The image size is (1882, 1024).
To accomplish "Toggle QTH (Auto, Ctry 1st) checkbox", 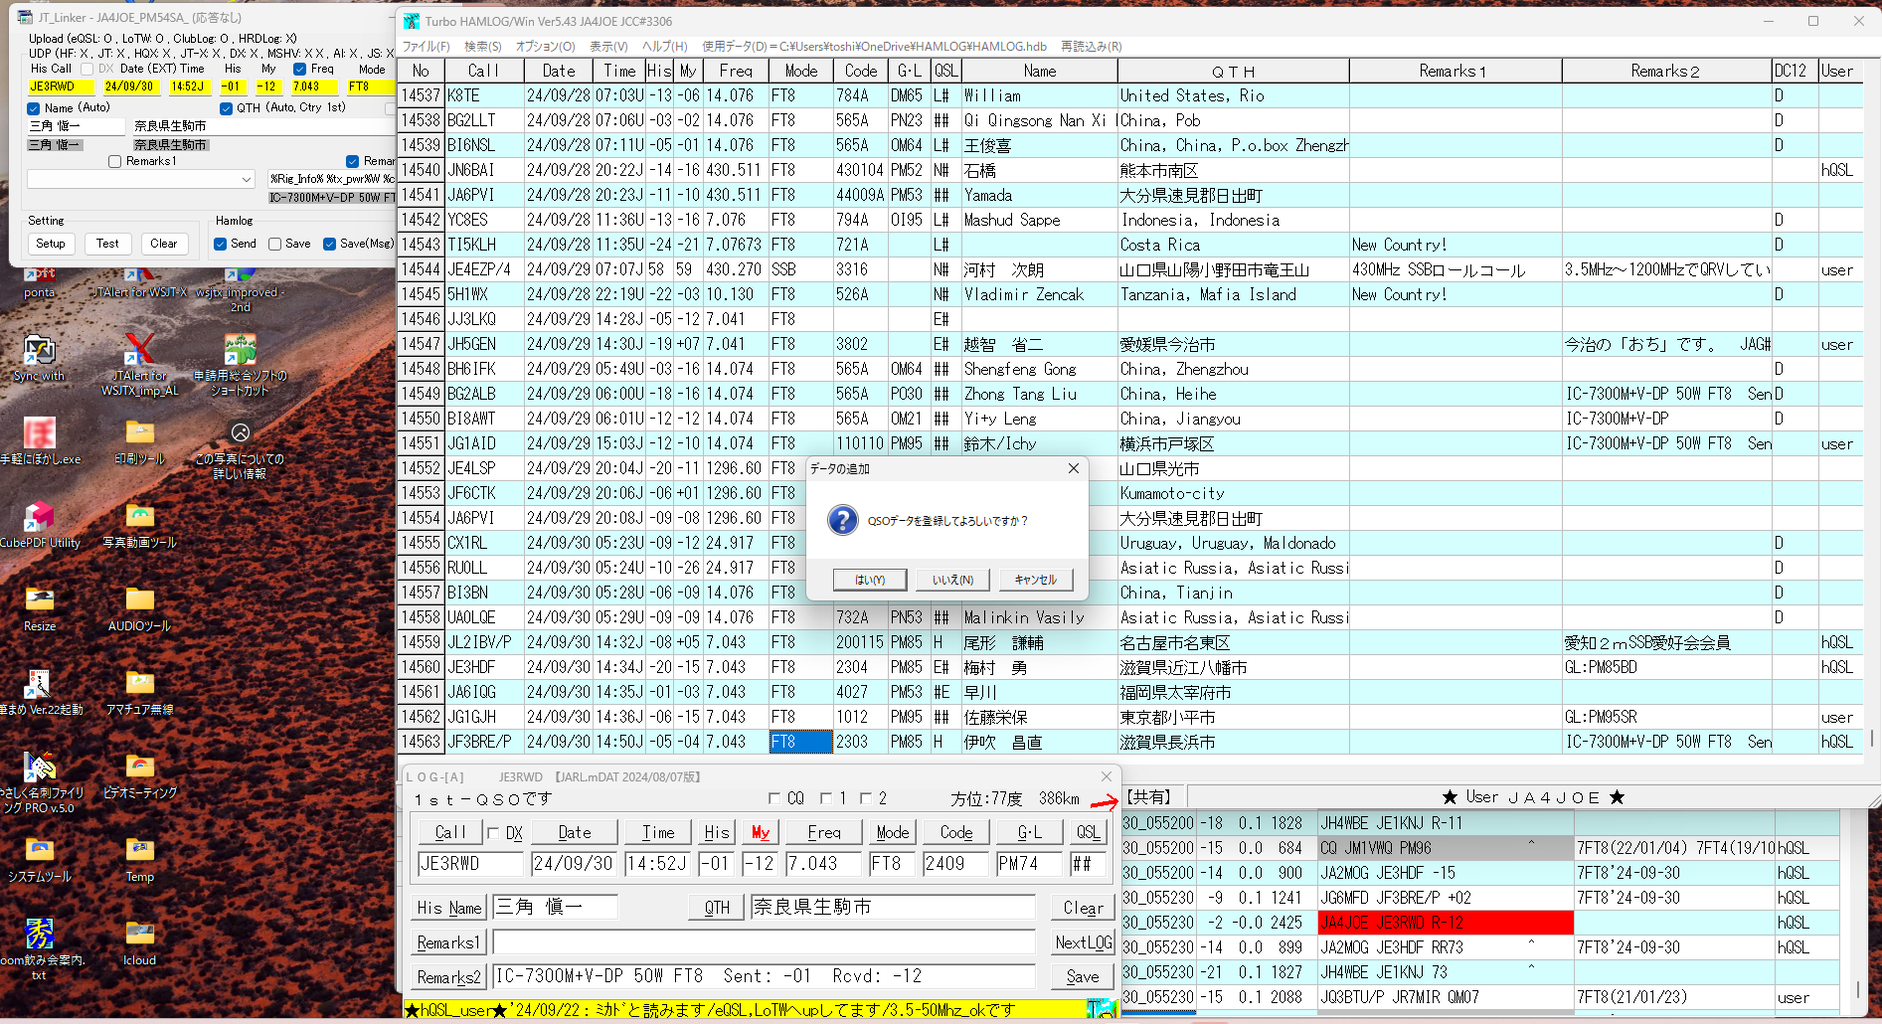I will [226, 108].
